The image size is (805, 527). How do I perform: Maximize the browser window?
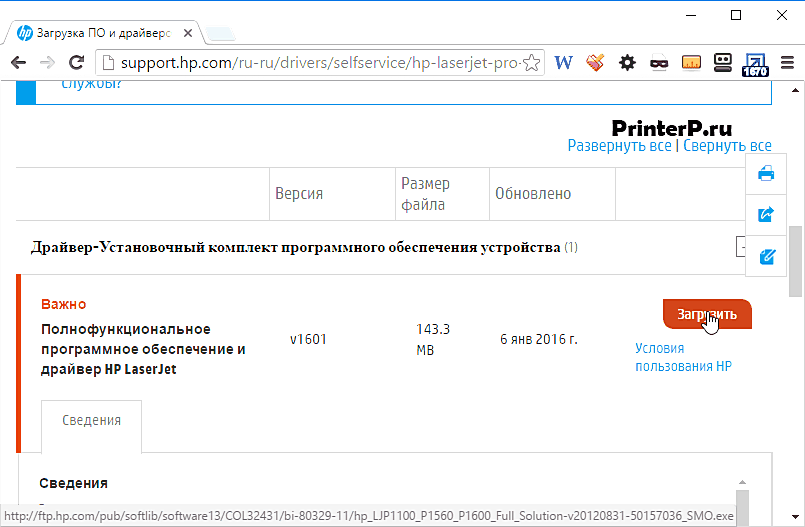point(736,15)
